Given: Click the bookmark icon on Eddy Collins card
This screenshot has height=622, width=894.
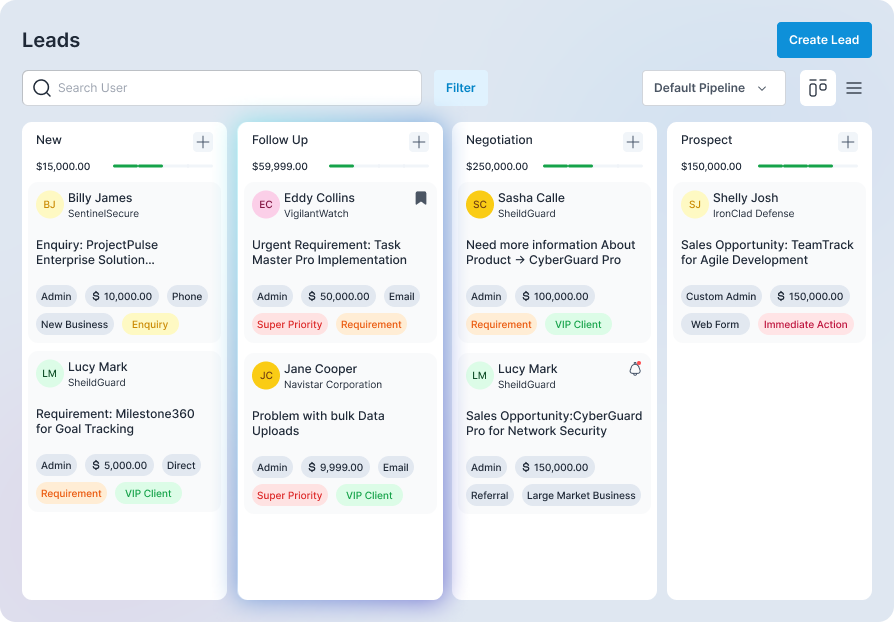Looking at the screenshot, I should (421, 198).
